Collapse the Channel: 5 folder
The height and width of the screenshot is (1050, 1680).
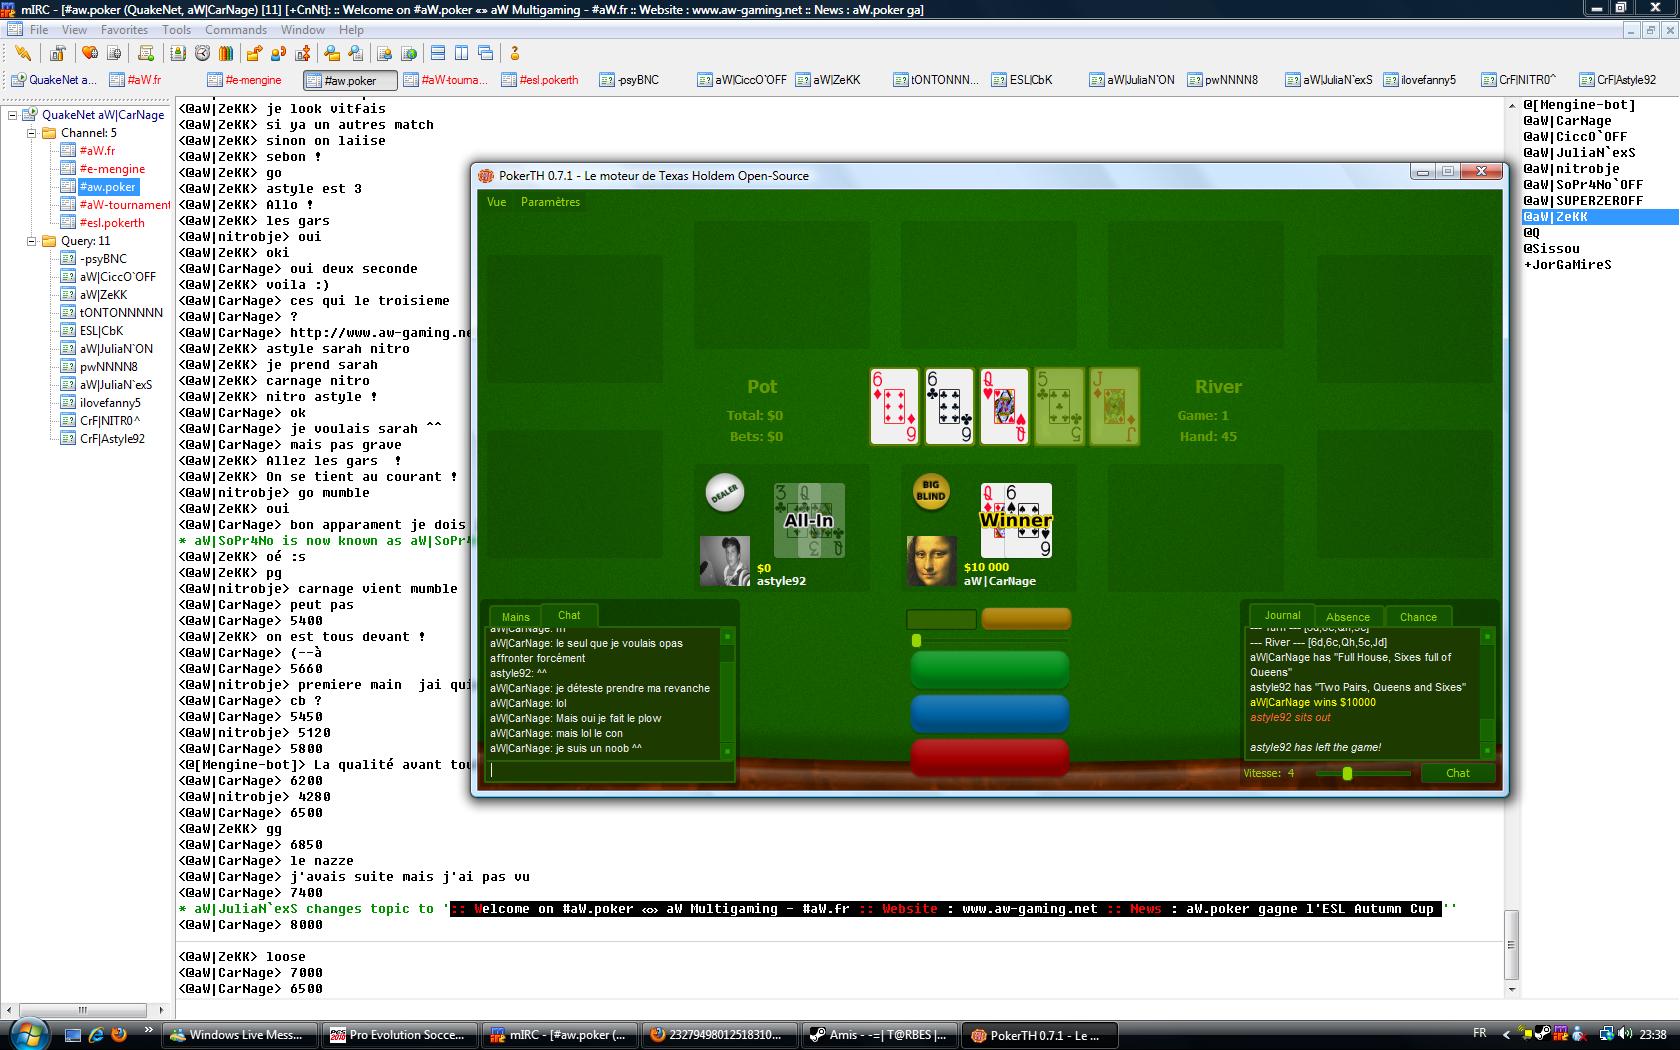[x=31, y=133]
